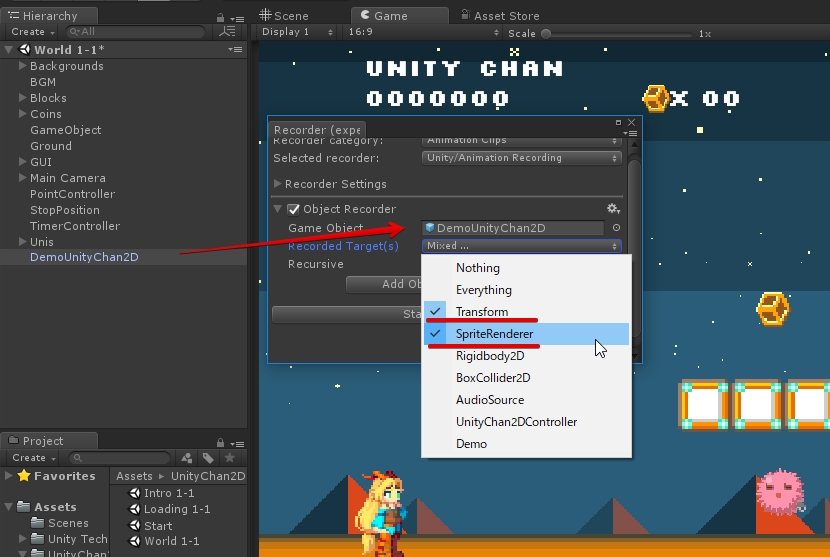Viewport: 830px width, 557px height.
Task: Maximize the Recorder window using square icon
Action: coord(618,122)
